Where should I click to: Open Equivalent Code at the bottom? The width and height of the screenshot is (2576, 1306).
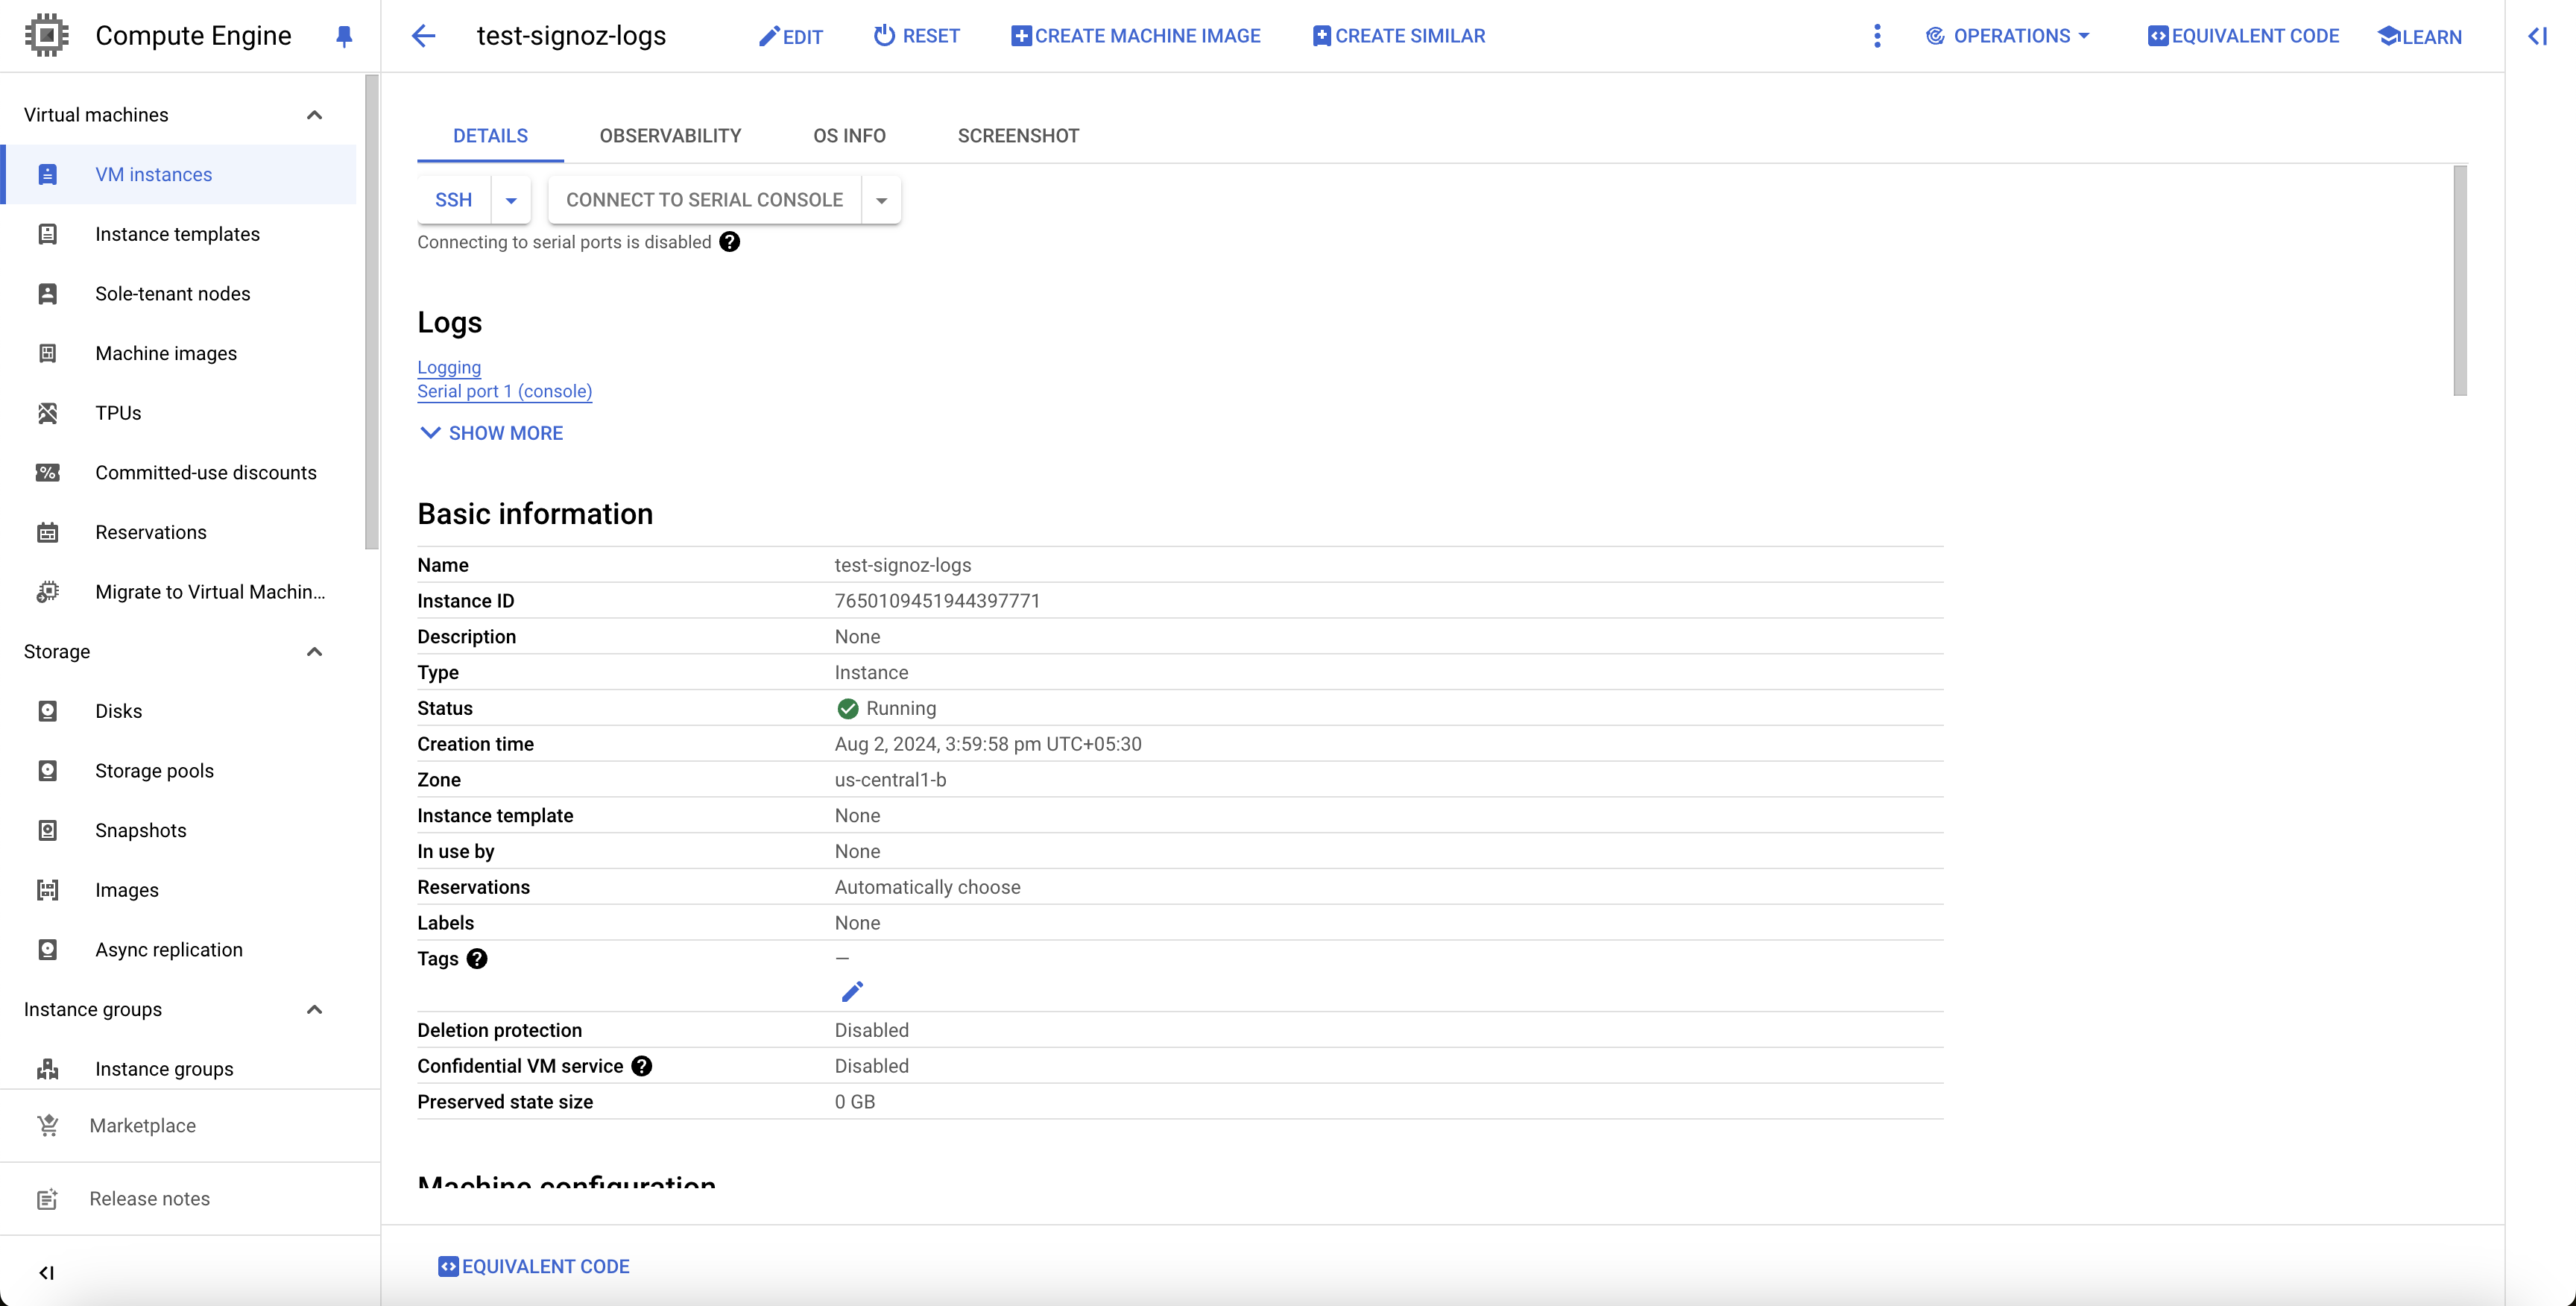point(534,1266)
